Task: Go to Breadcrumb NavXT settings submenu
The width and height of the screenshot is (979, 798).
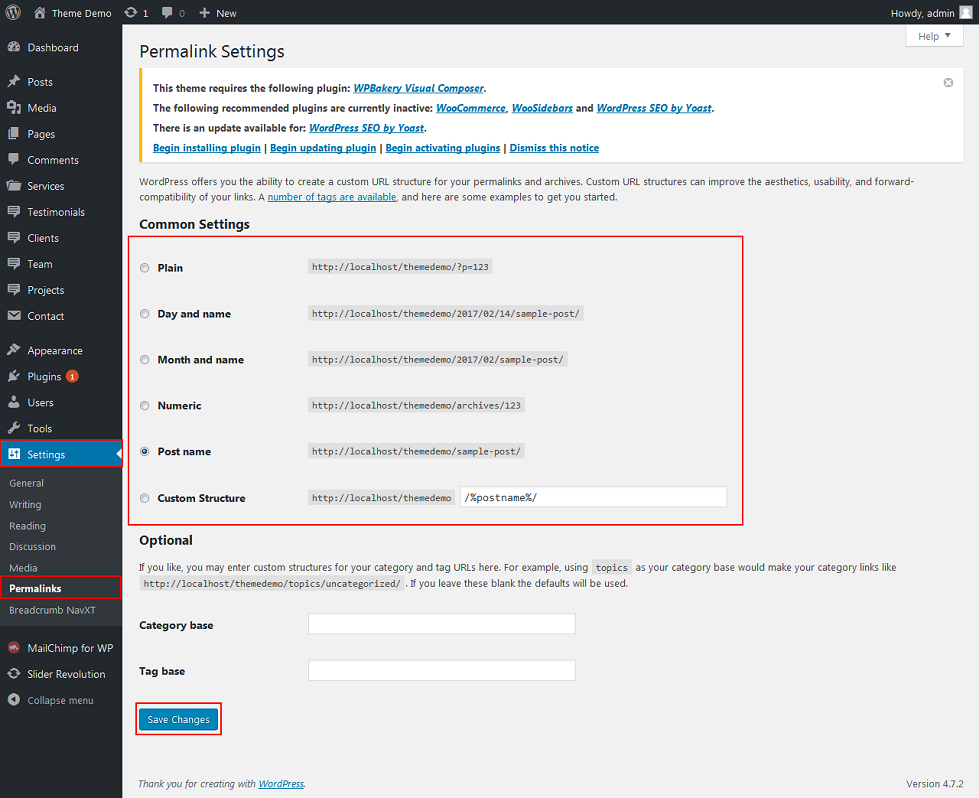Action: coord(51,610)
